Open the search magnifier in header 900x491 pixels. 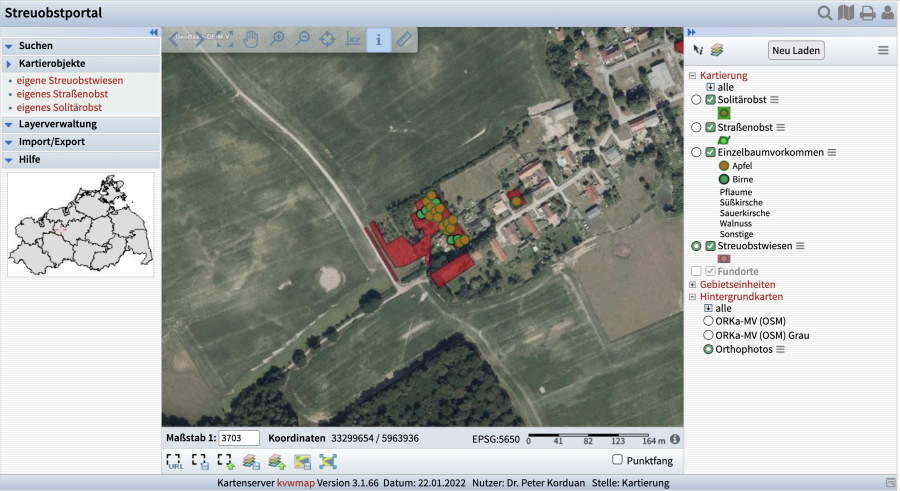(x=825, y=13)
